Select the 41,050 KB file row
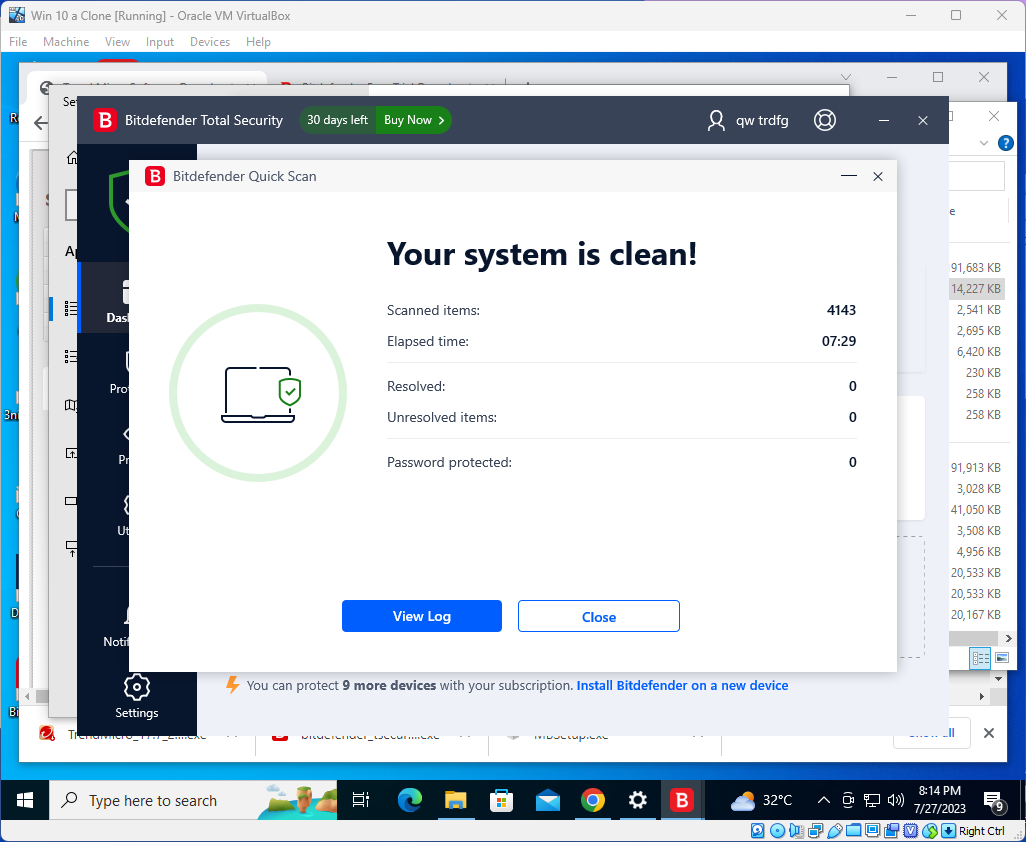Image resolution: width=1026 pixels, height=842 pixels. tap(976, 510)
